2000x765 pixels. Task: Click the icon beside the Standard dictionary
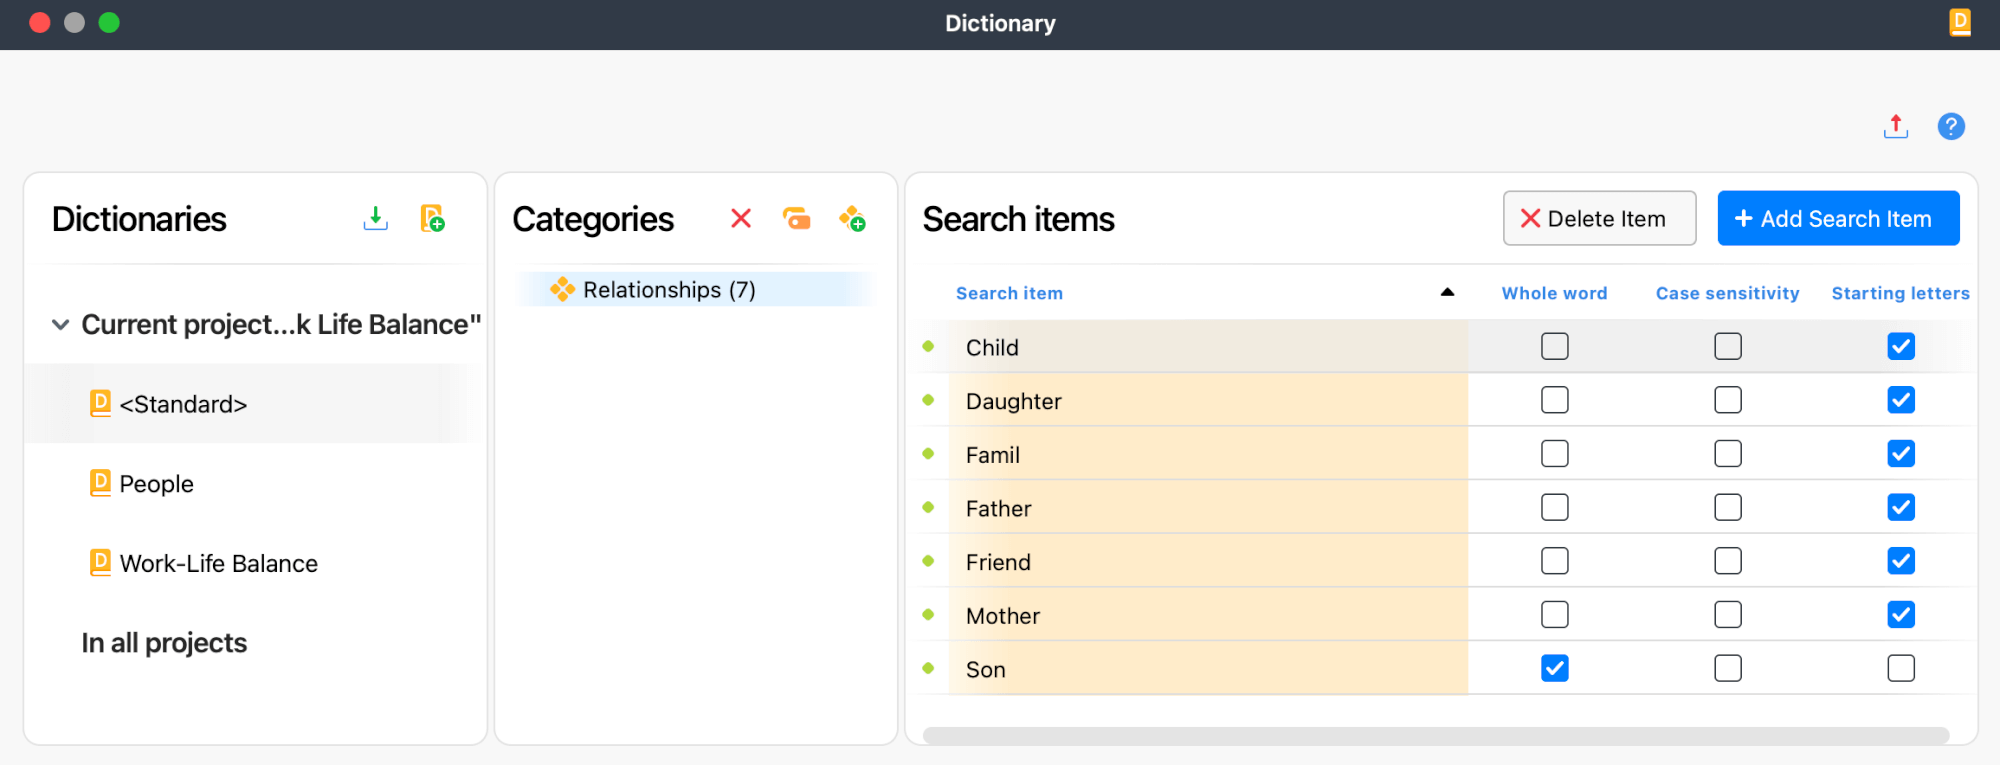coord(100,403)
